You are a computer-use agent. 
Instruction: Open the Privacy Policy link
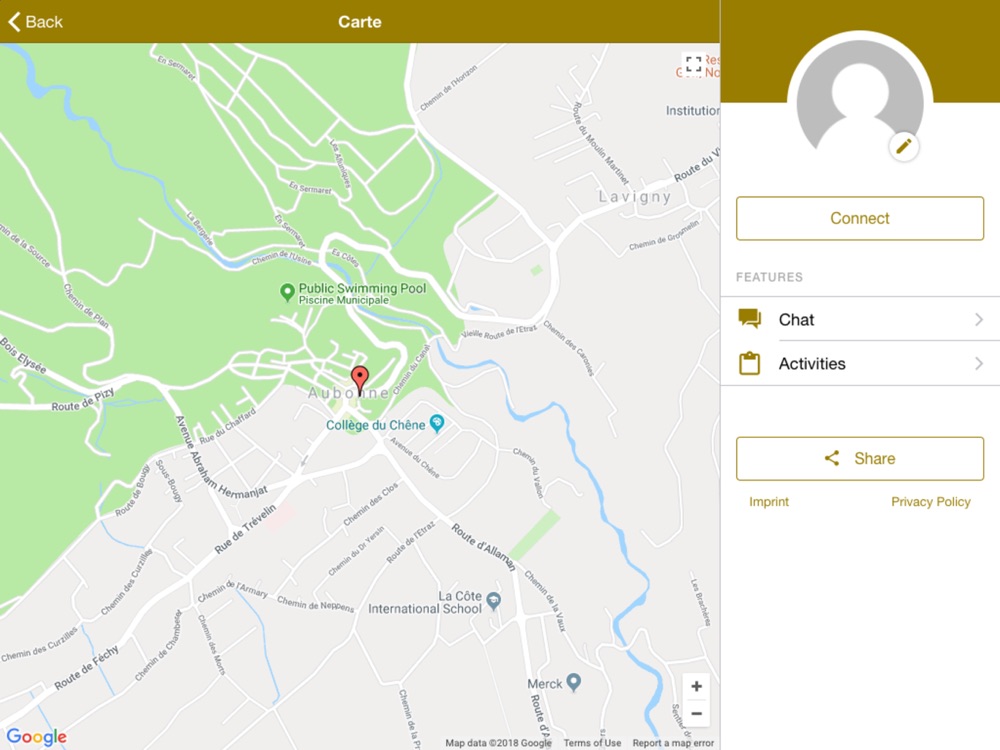[x=930, y=502]
